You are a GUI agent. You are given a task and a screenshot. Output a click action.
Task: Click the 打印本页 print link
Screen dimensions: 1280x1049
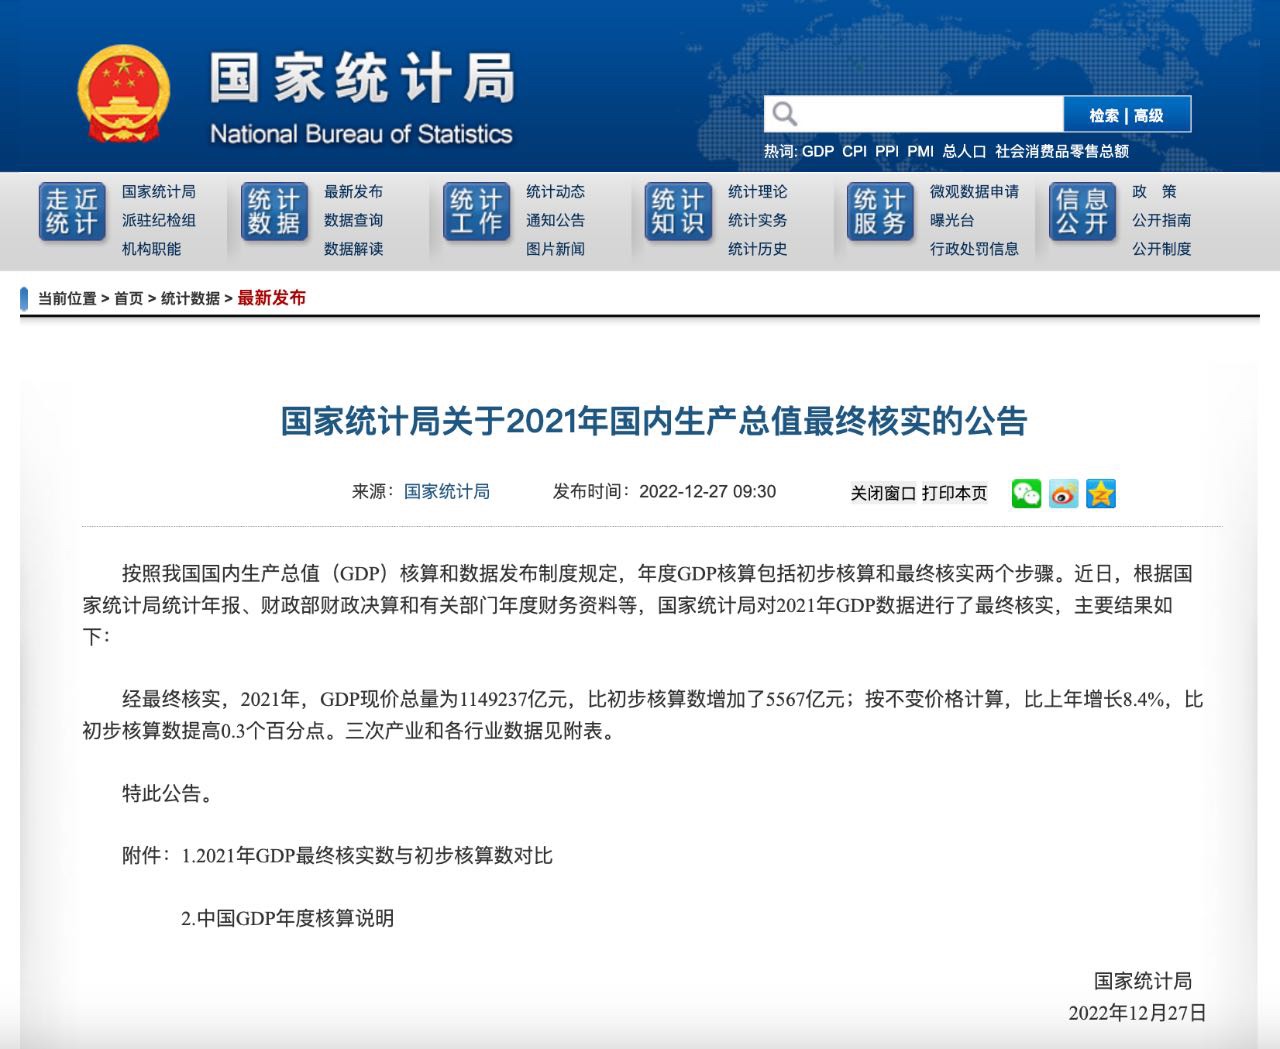954,493
